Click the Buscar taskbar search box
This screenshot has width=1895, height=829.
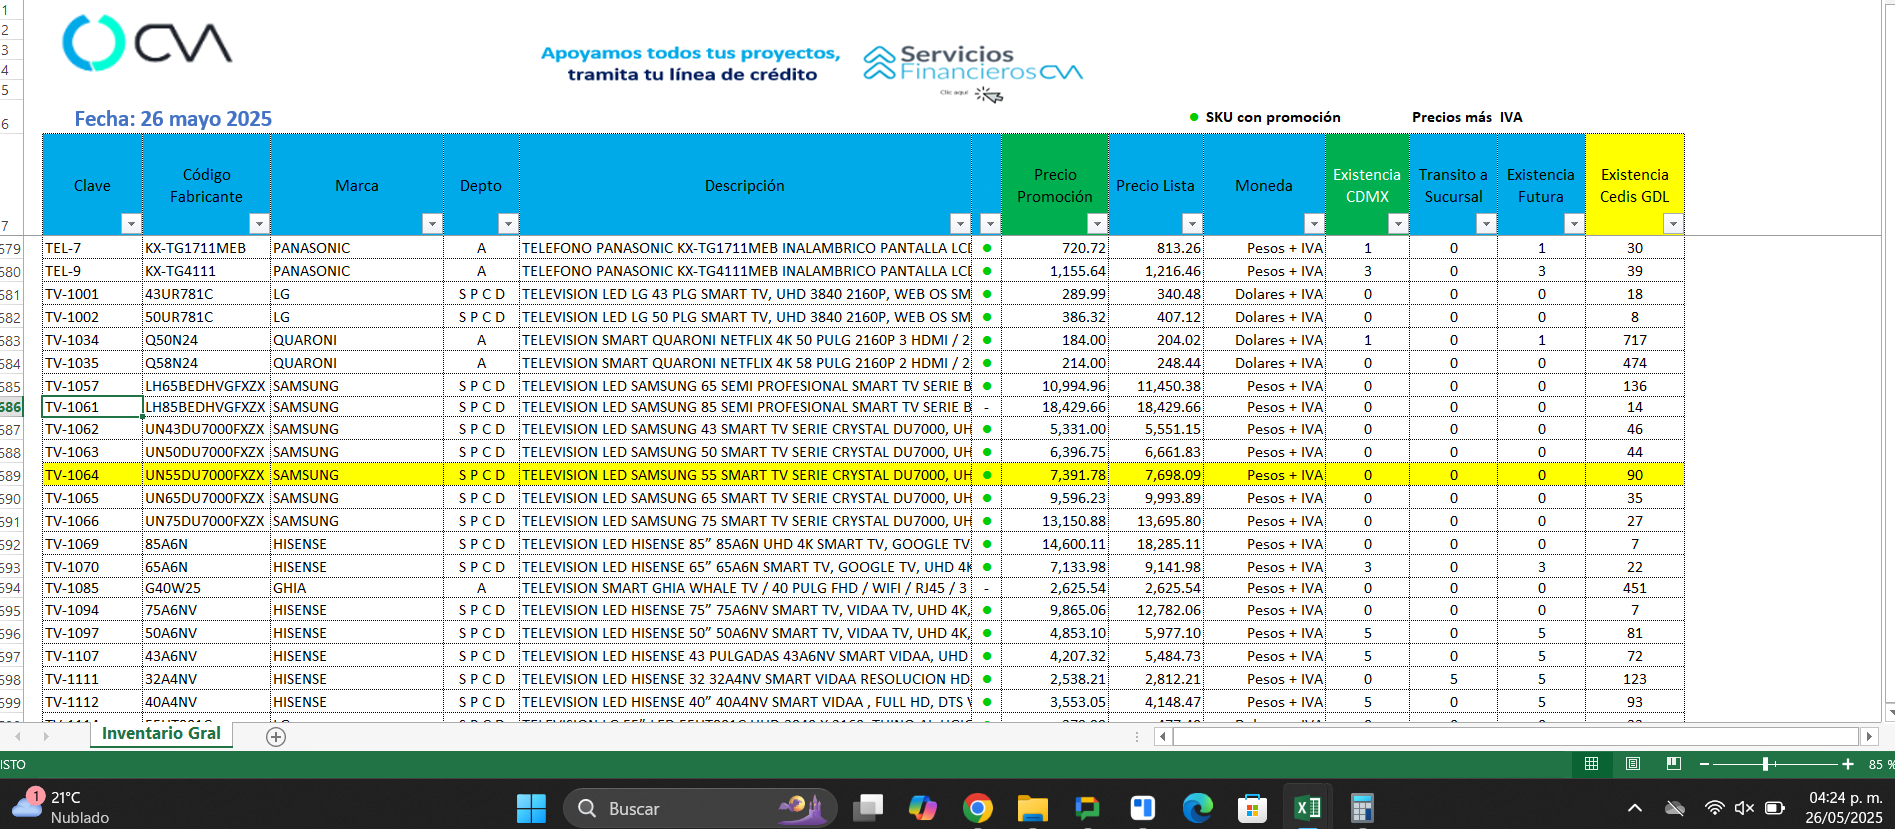point(700,808)
